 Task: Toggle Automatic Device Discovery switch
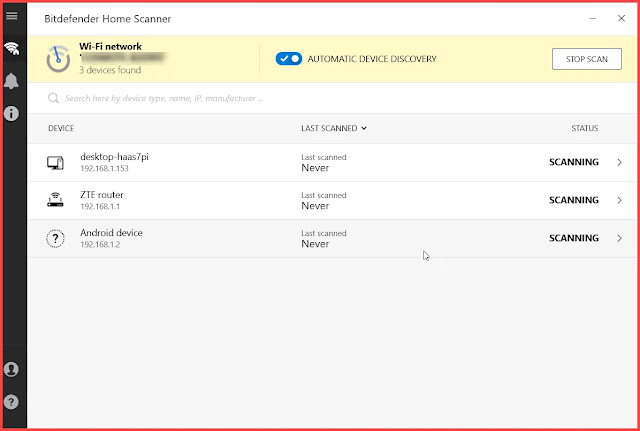(289, 59)
